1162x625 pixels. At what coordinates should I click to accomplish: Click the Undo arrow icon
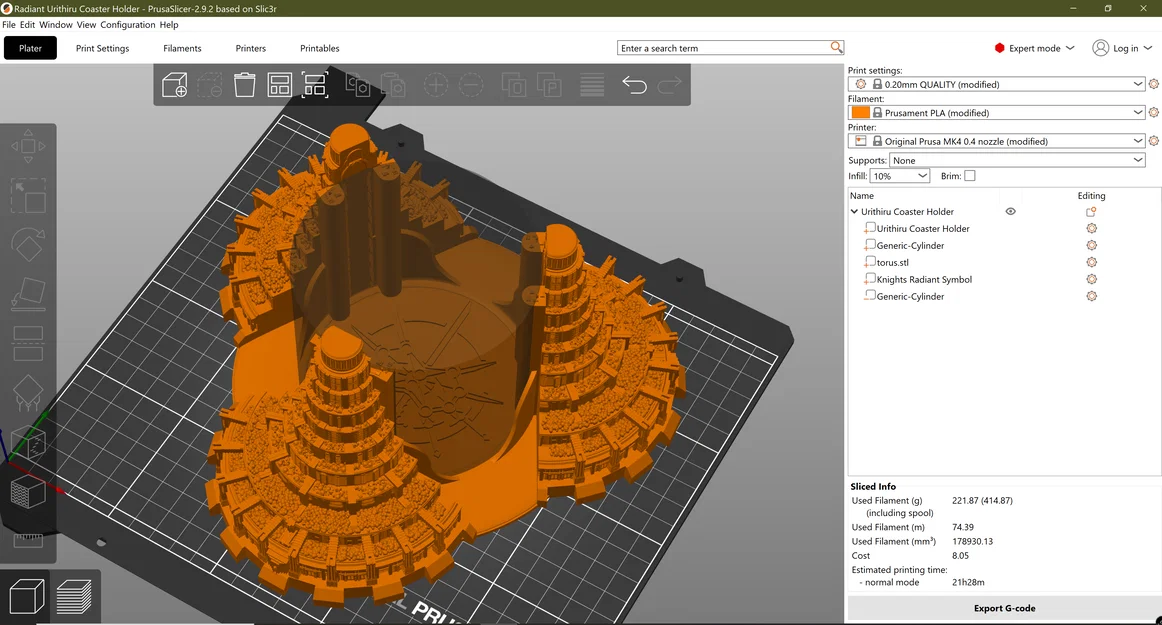coord(634,85)
